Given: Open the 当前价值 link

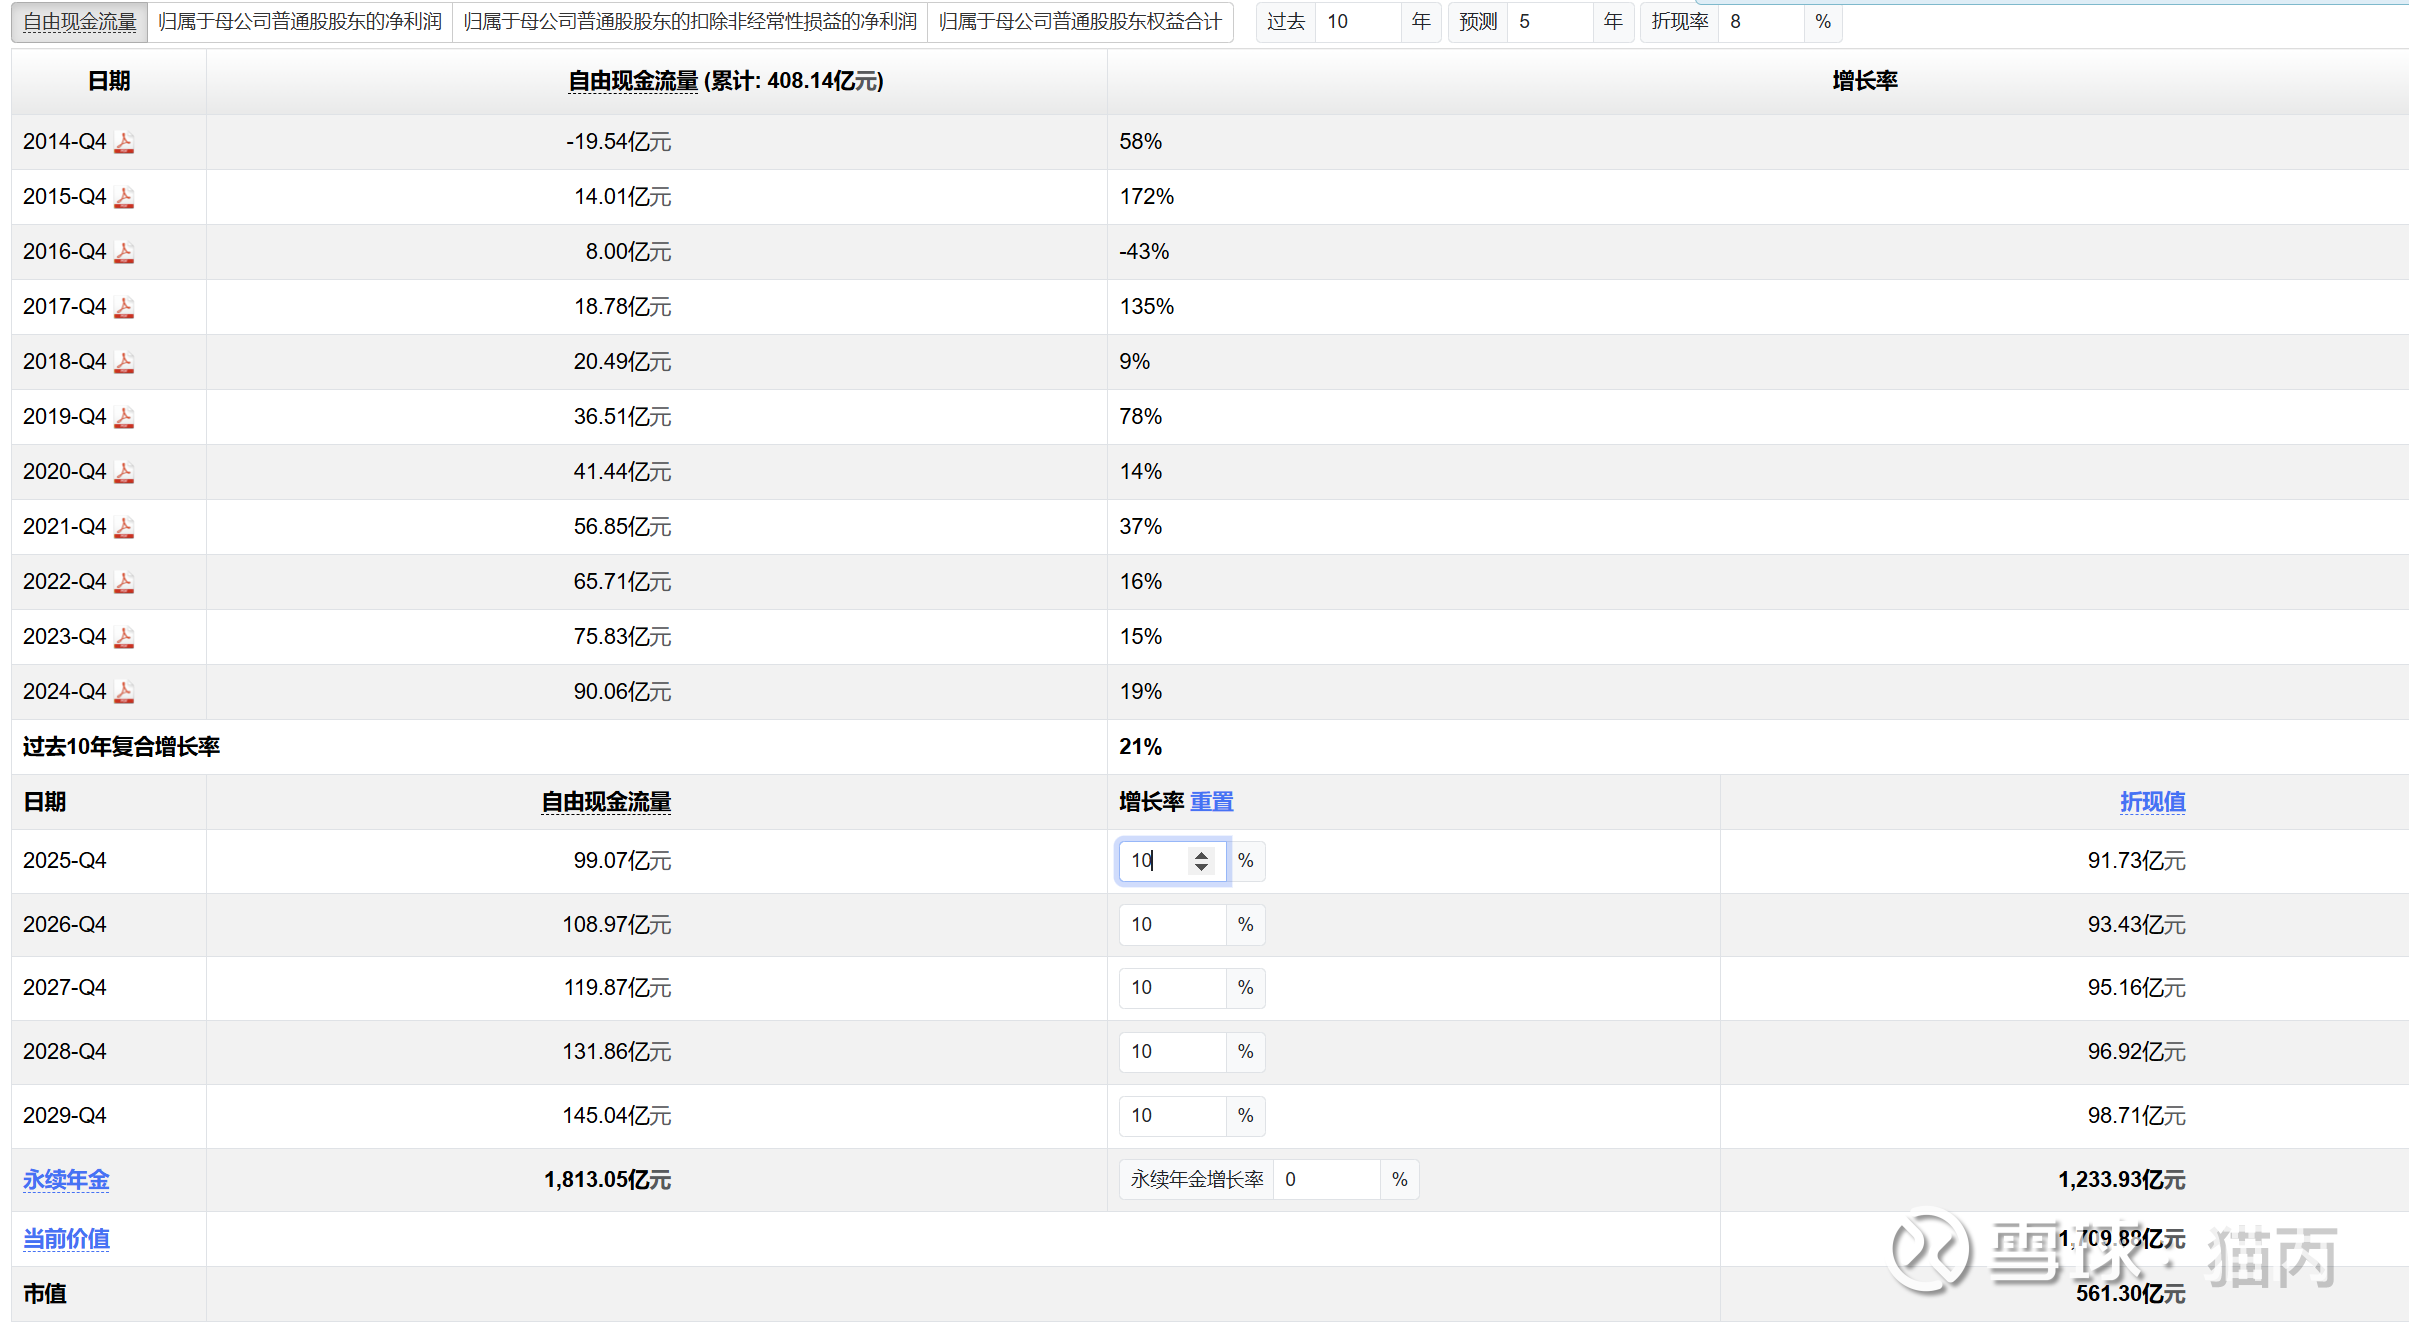Looking at the screenshot, I should [66, 1239].
